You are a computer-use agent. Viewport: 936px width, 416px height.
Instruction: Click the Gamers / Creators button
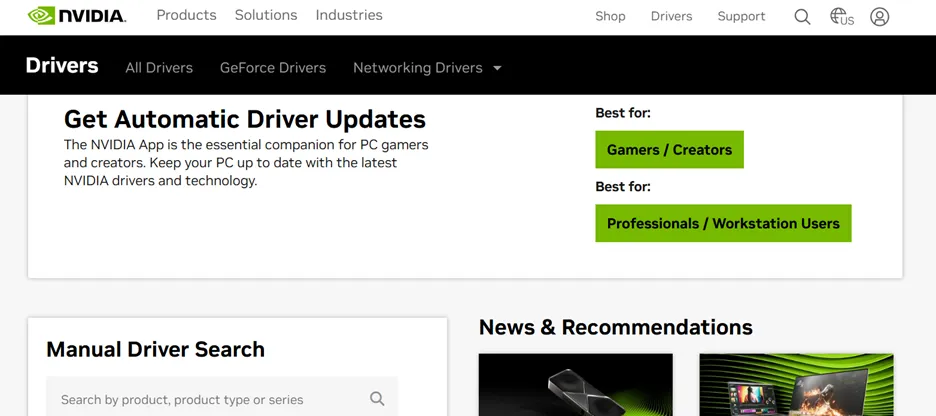pos(669,149)
